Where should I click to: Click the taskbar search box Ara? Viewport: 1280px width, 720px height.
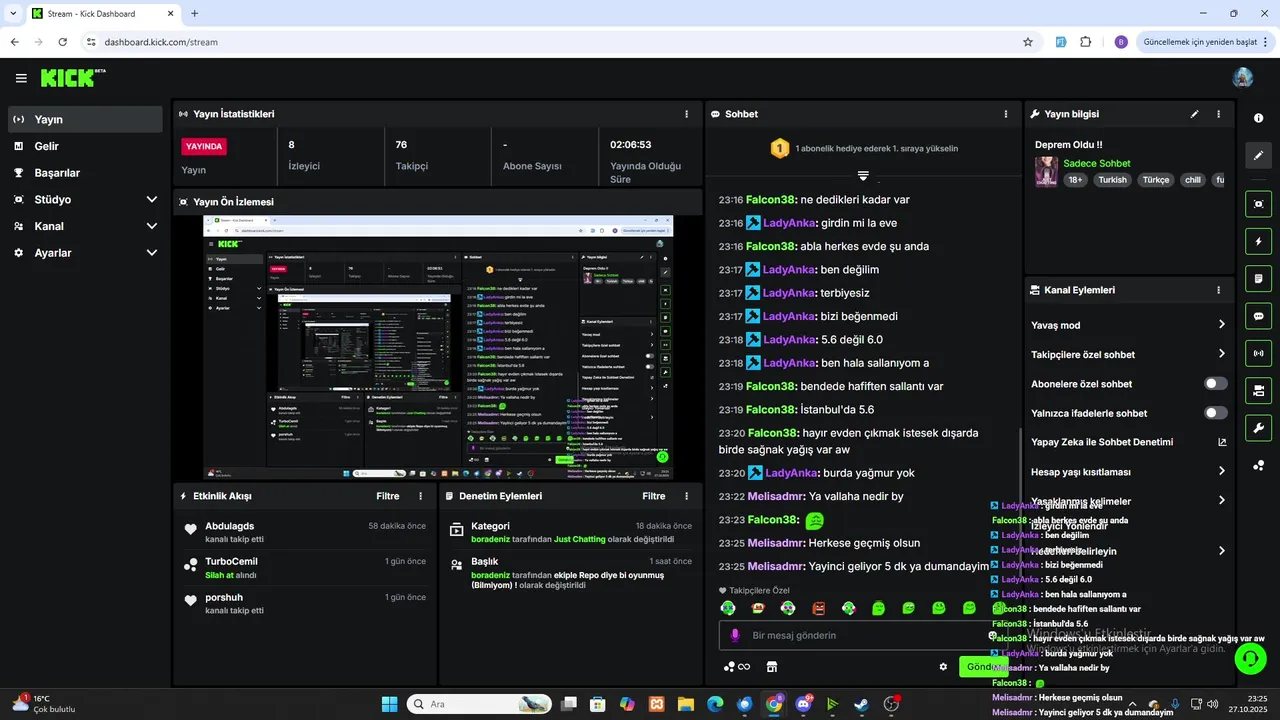477,704
